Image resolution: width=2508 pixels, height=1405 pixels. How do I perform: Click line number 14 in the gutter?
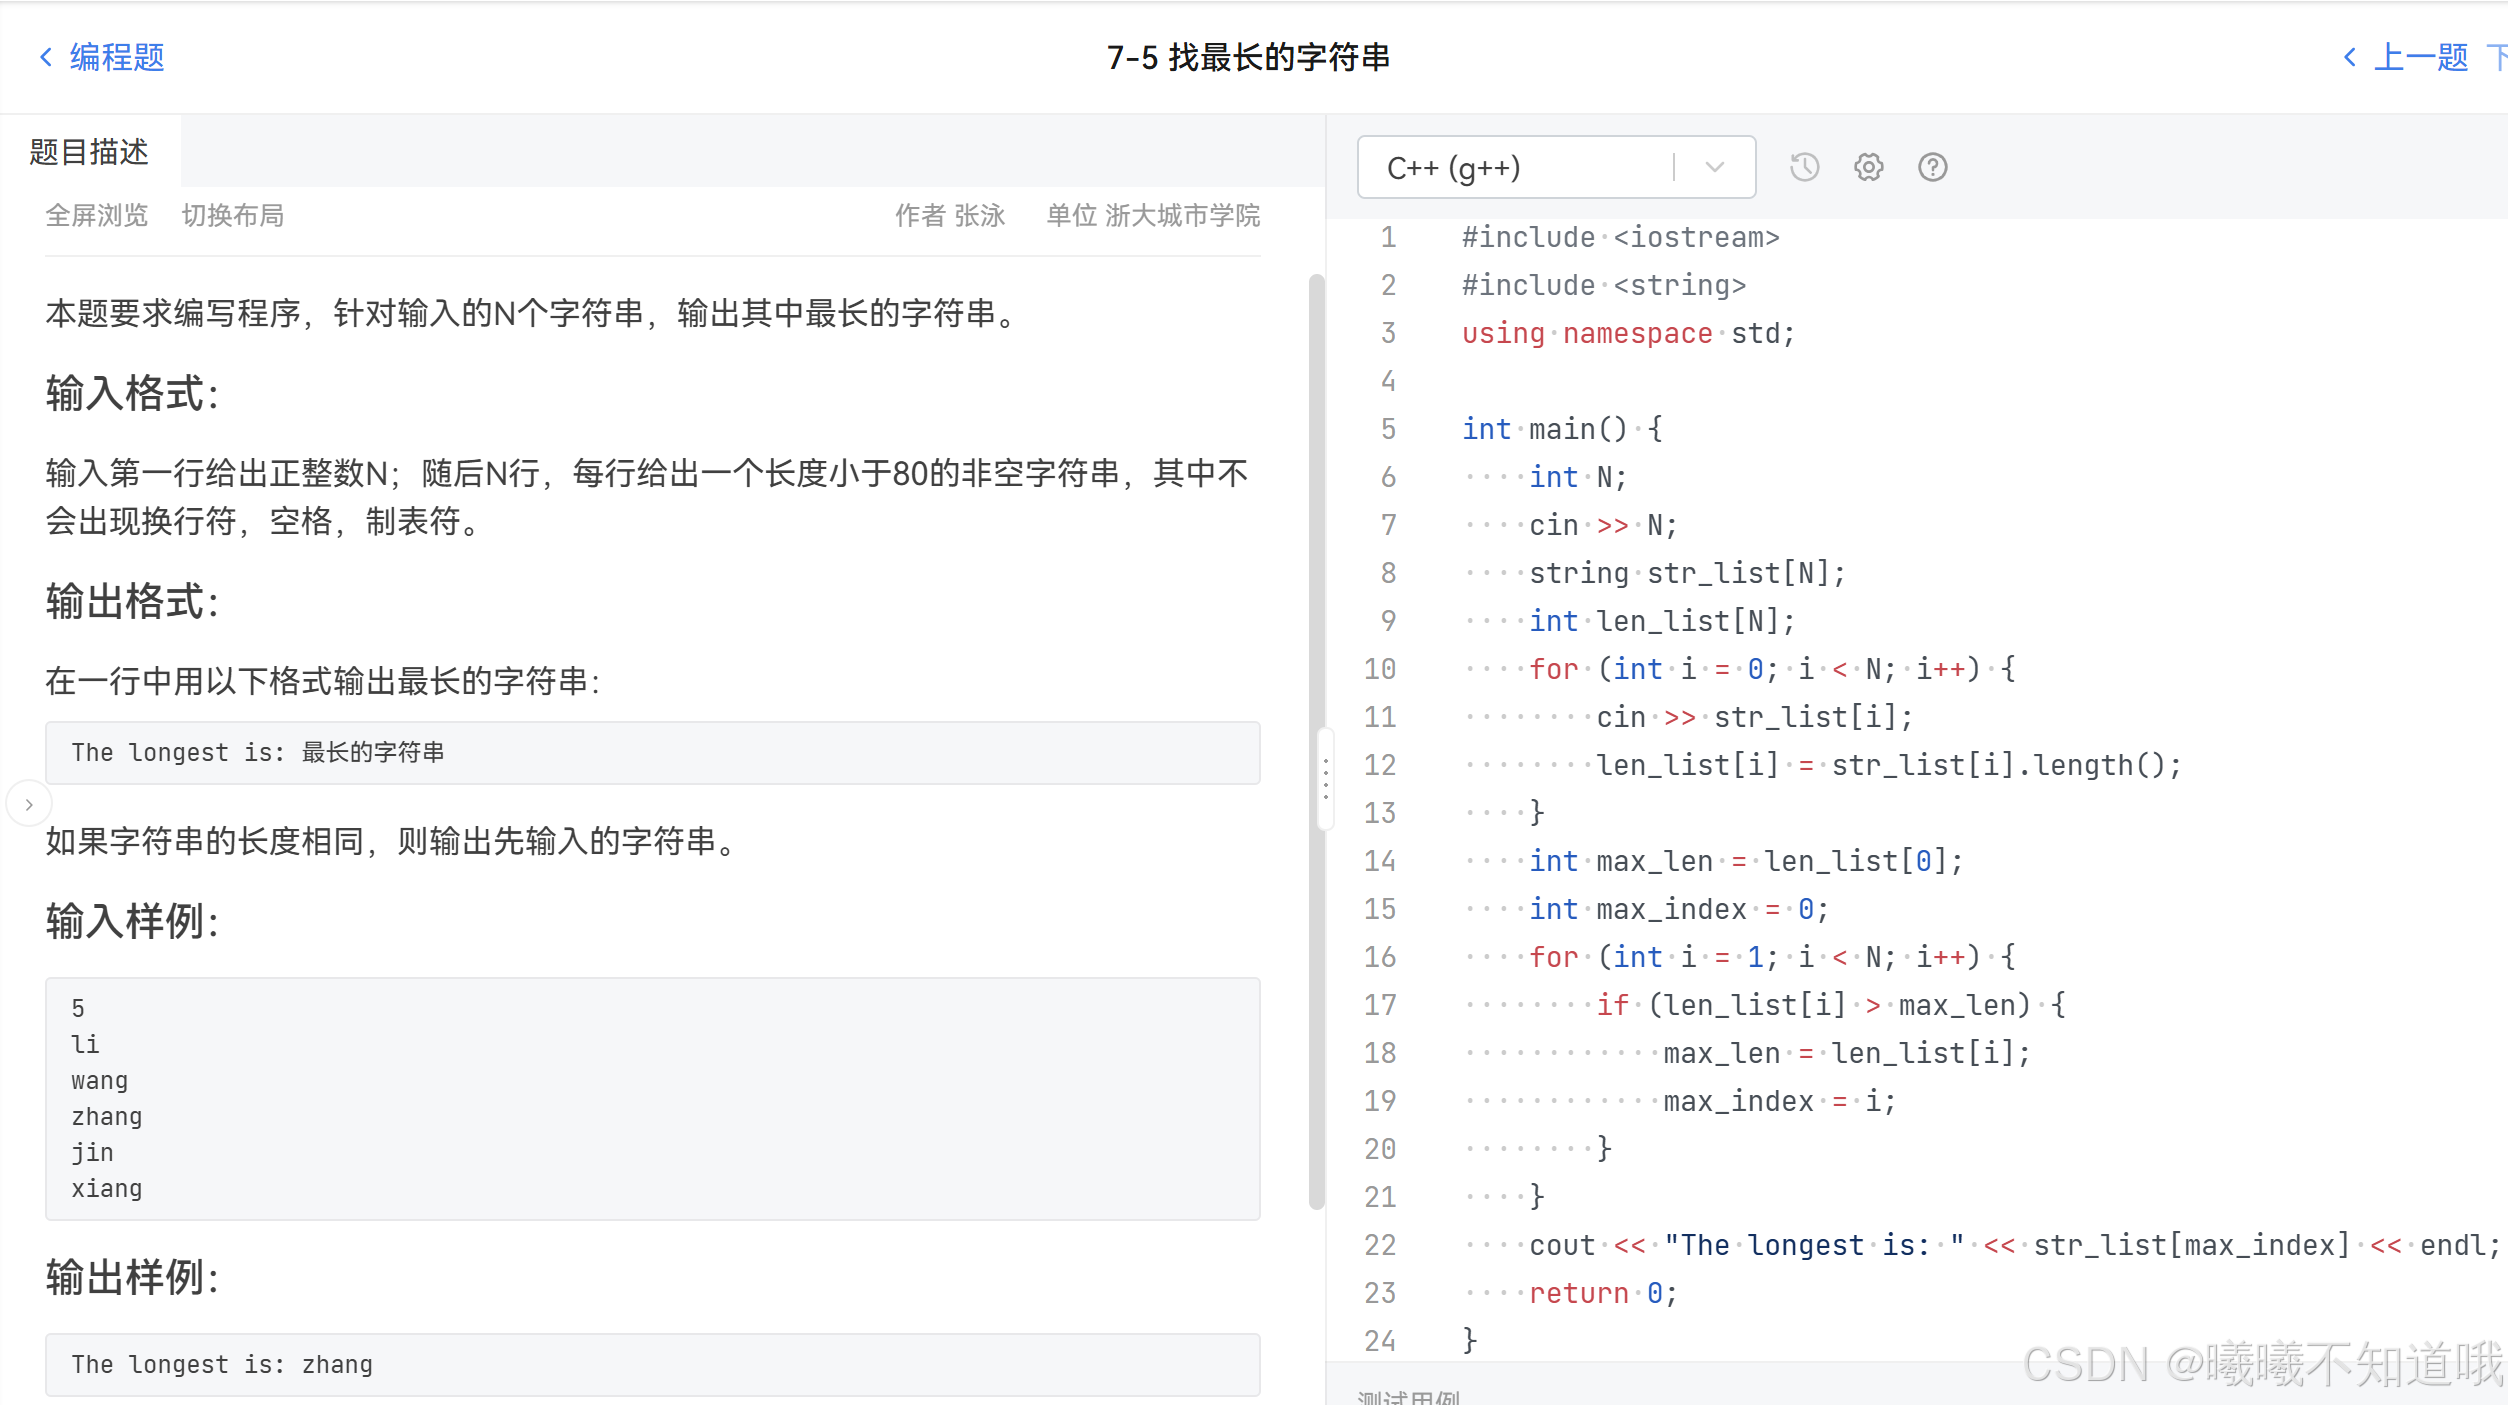point(1379,861)
